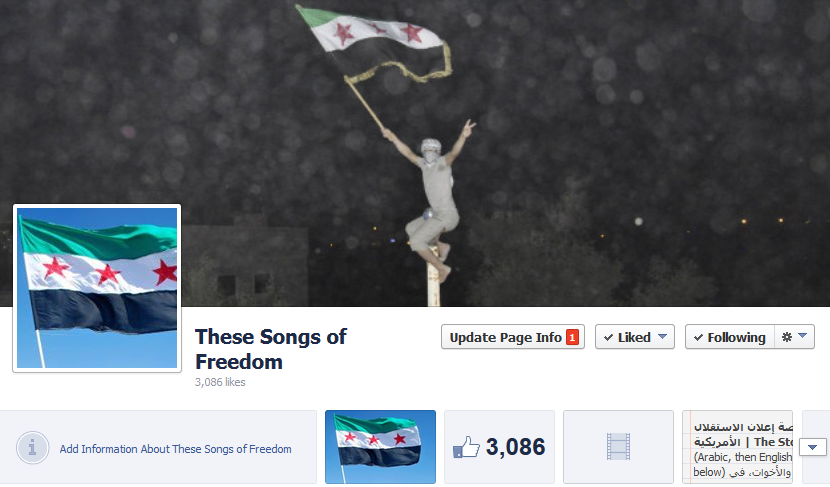Click the info circle icon

[32, 448]
